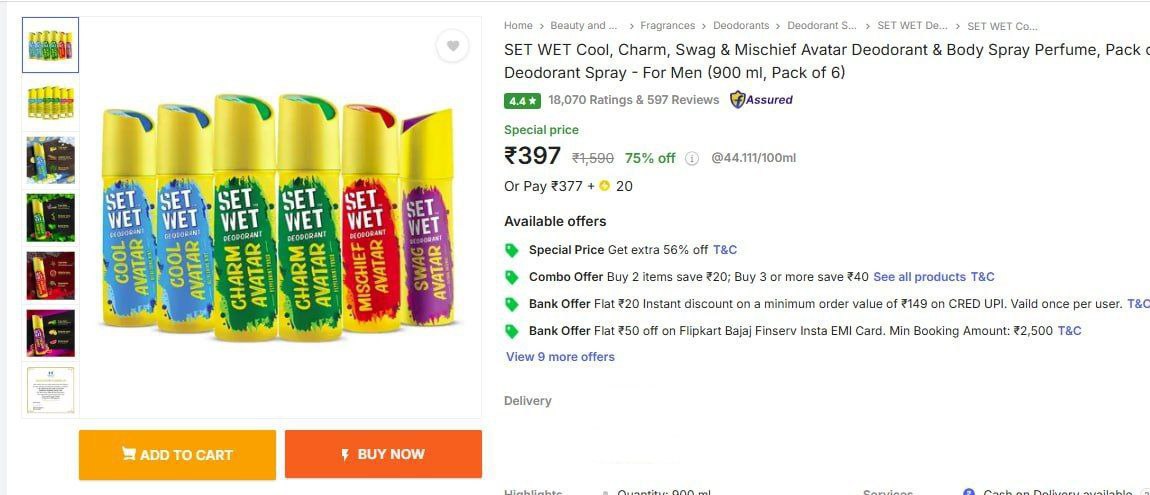Open Fragrances breadcrumb link
1150x495 pixels.
[667, 26]
